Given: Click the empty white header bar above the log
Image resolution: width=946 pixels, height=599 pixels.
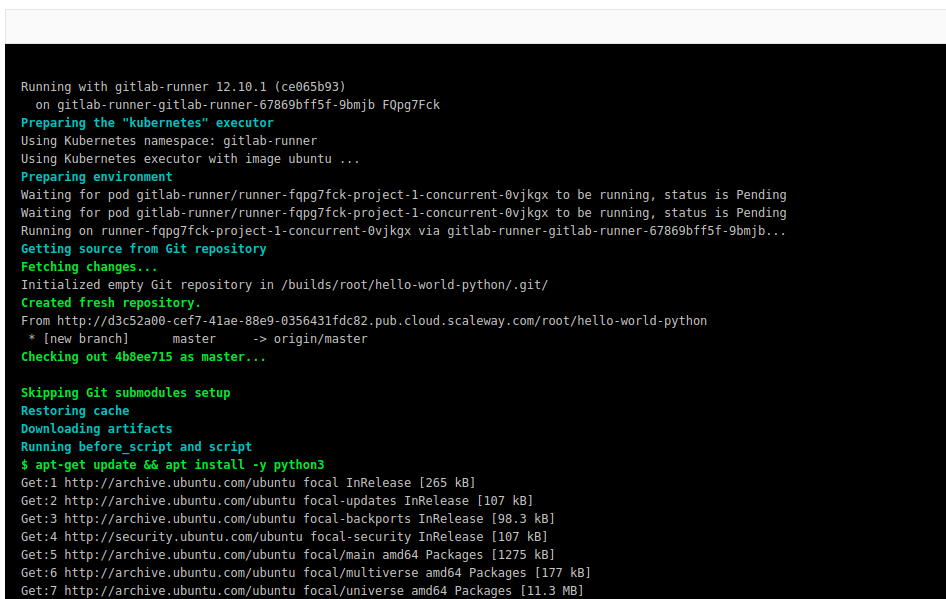Looking at the screenshot, I should (x=473, y=27).
